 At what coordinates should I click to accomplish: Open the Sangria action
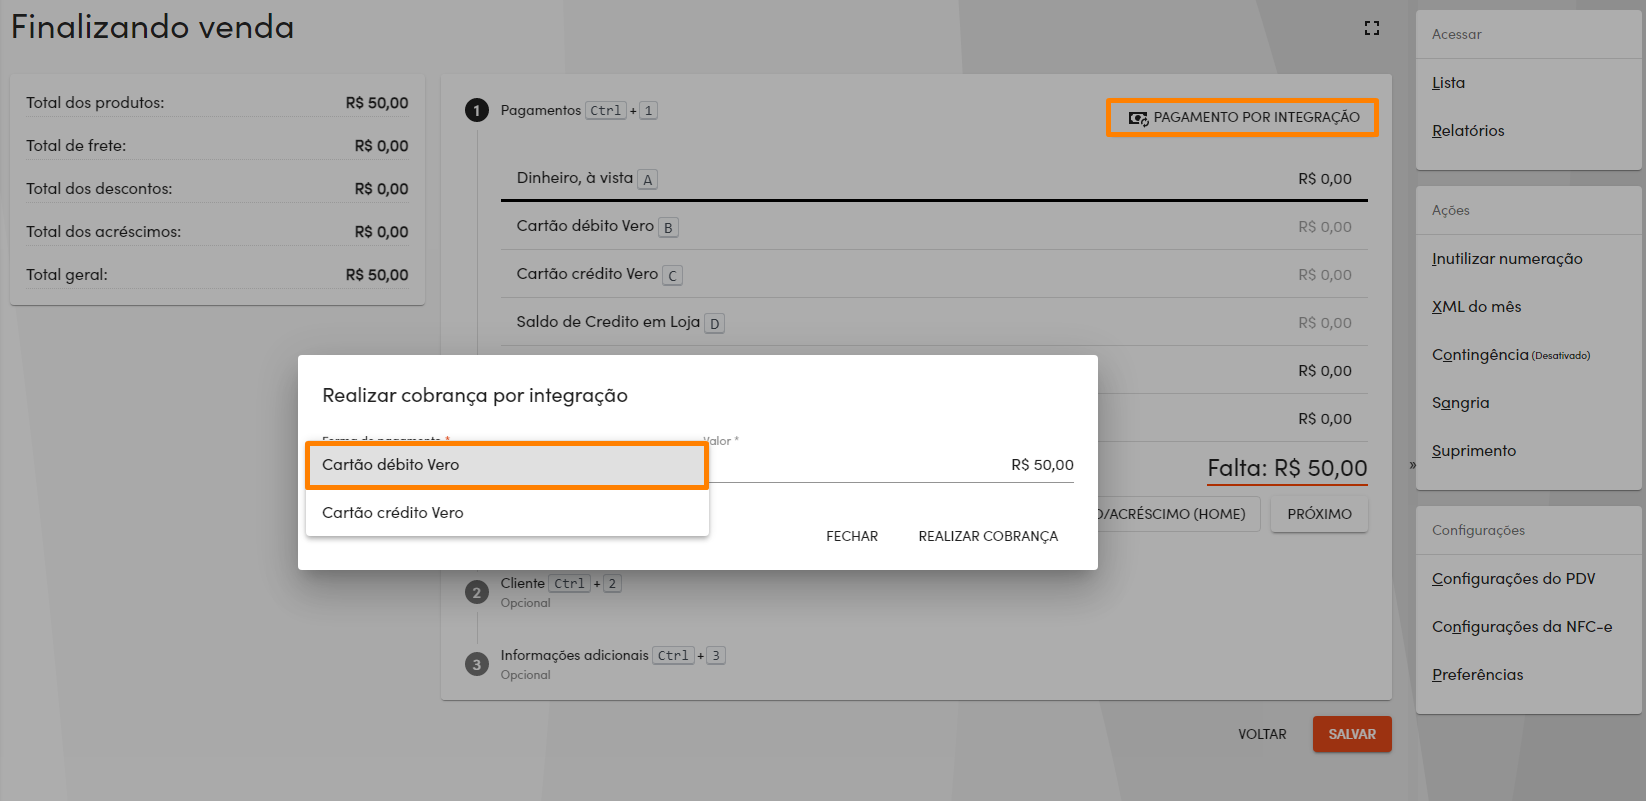(1460, 403)
